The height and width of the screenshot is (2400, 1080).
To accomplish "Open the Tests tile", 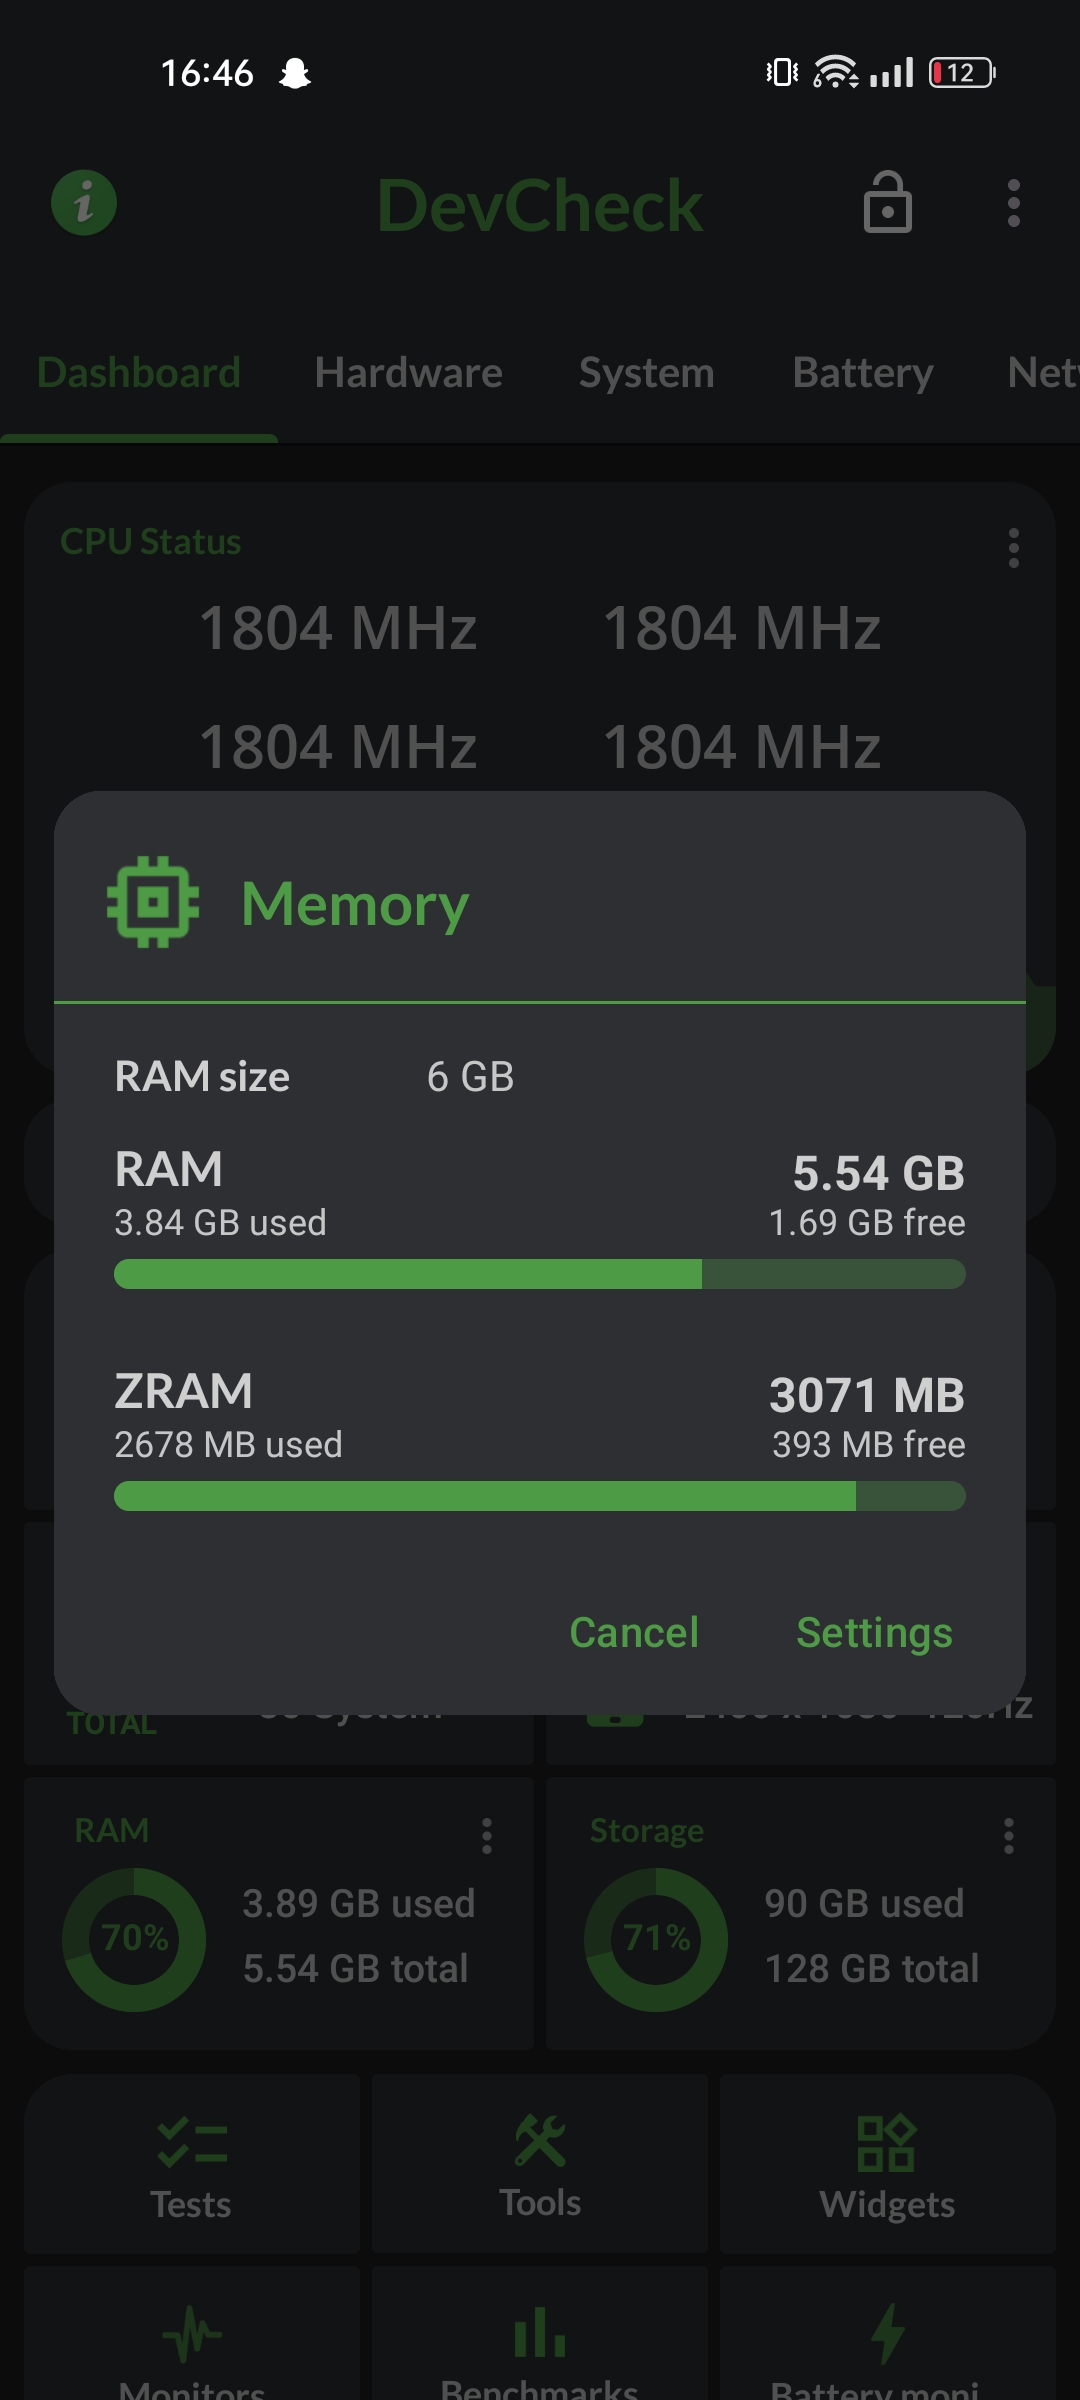I will pos(191,2165).
